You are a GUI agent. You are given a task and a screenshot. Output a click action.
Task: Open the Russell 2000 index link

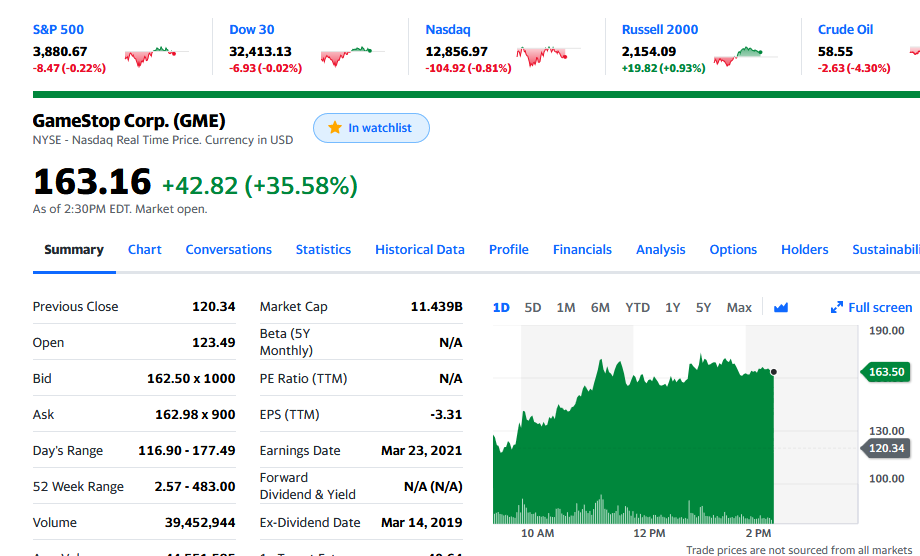[660, 29]
